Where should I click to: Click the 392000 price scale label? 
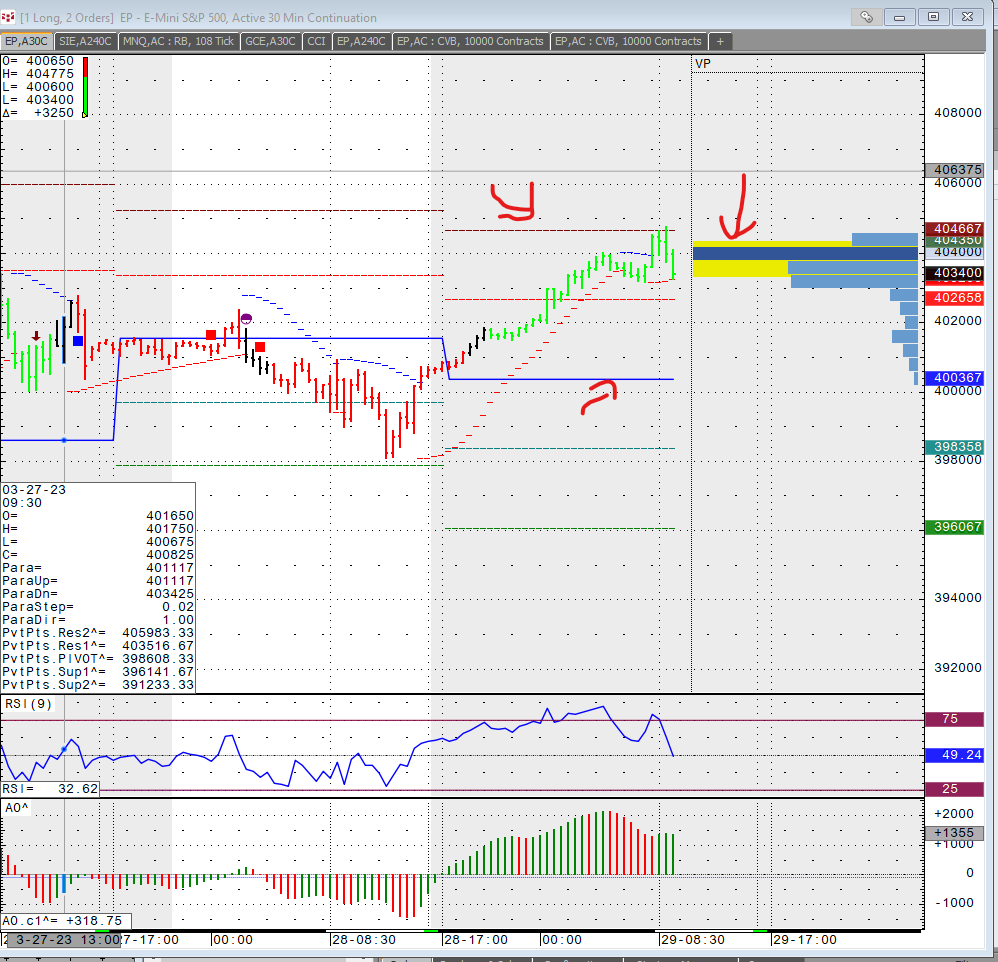(957, 668)
